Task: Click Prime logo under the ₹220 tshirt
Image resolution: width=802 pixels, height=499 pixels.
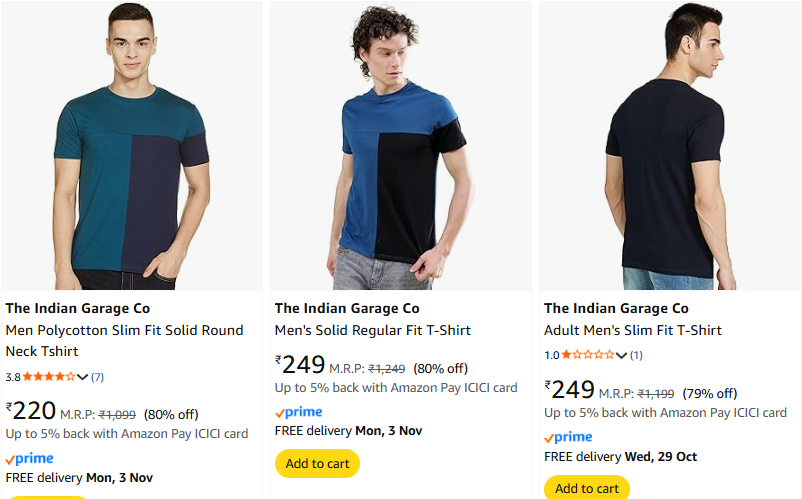Action: [x=29, y=459]
